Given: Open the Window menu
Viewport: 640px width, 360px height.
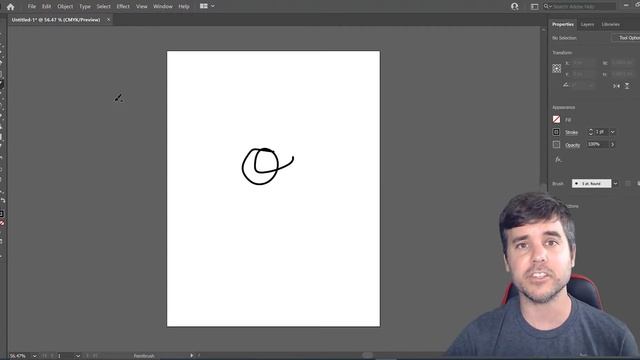Looking at the screenshot, I should (162, 7).
